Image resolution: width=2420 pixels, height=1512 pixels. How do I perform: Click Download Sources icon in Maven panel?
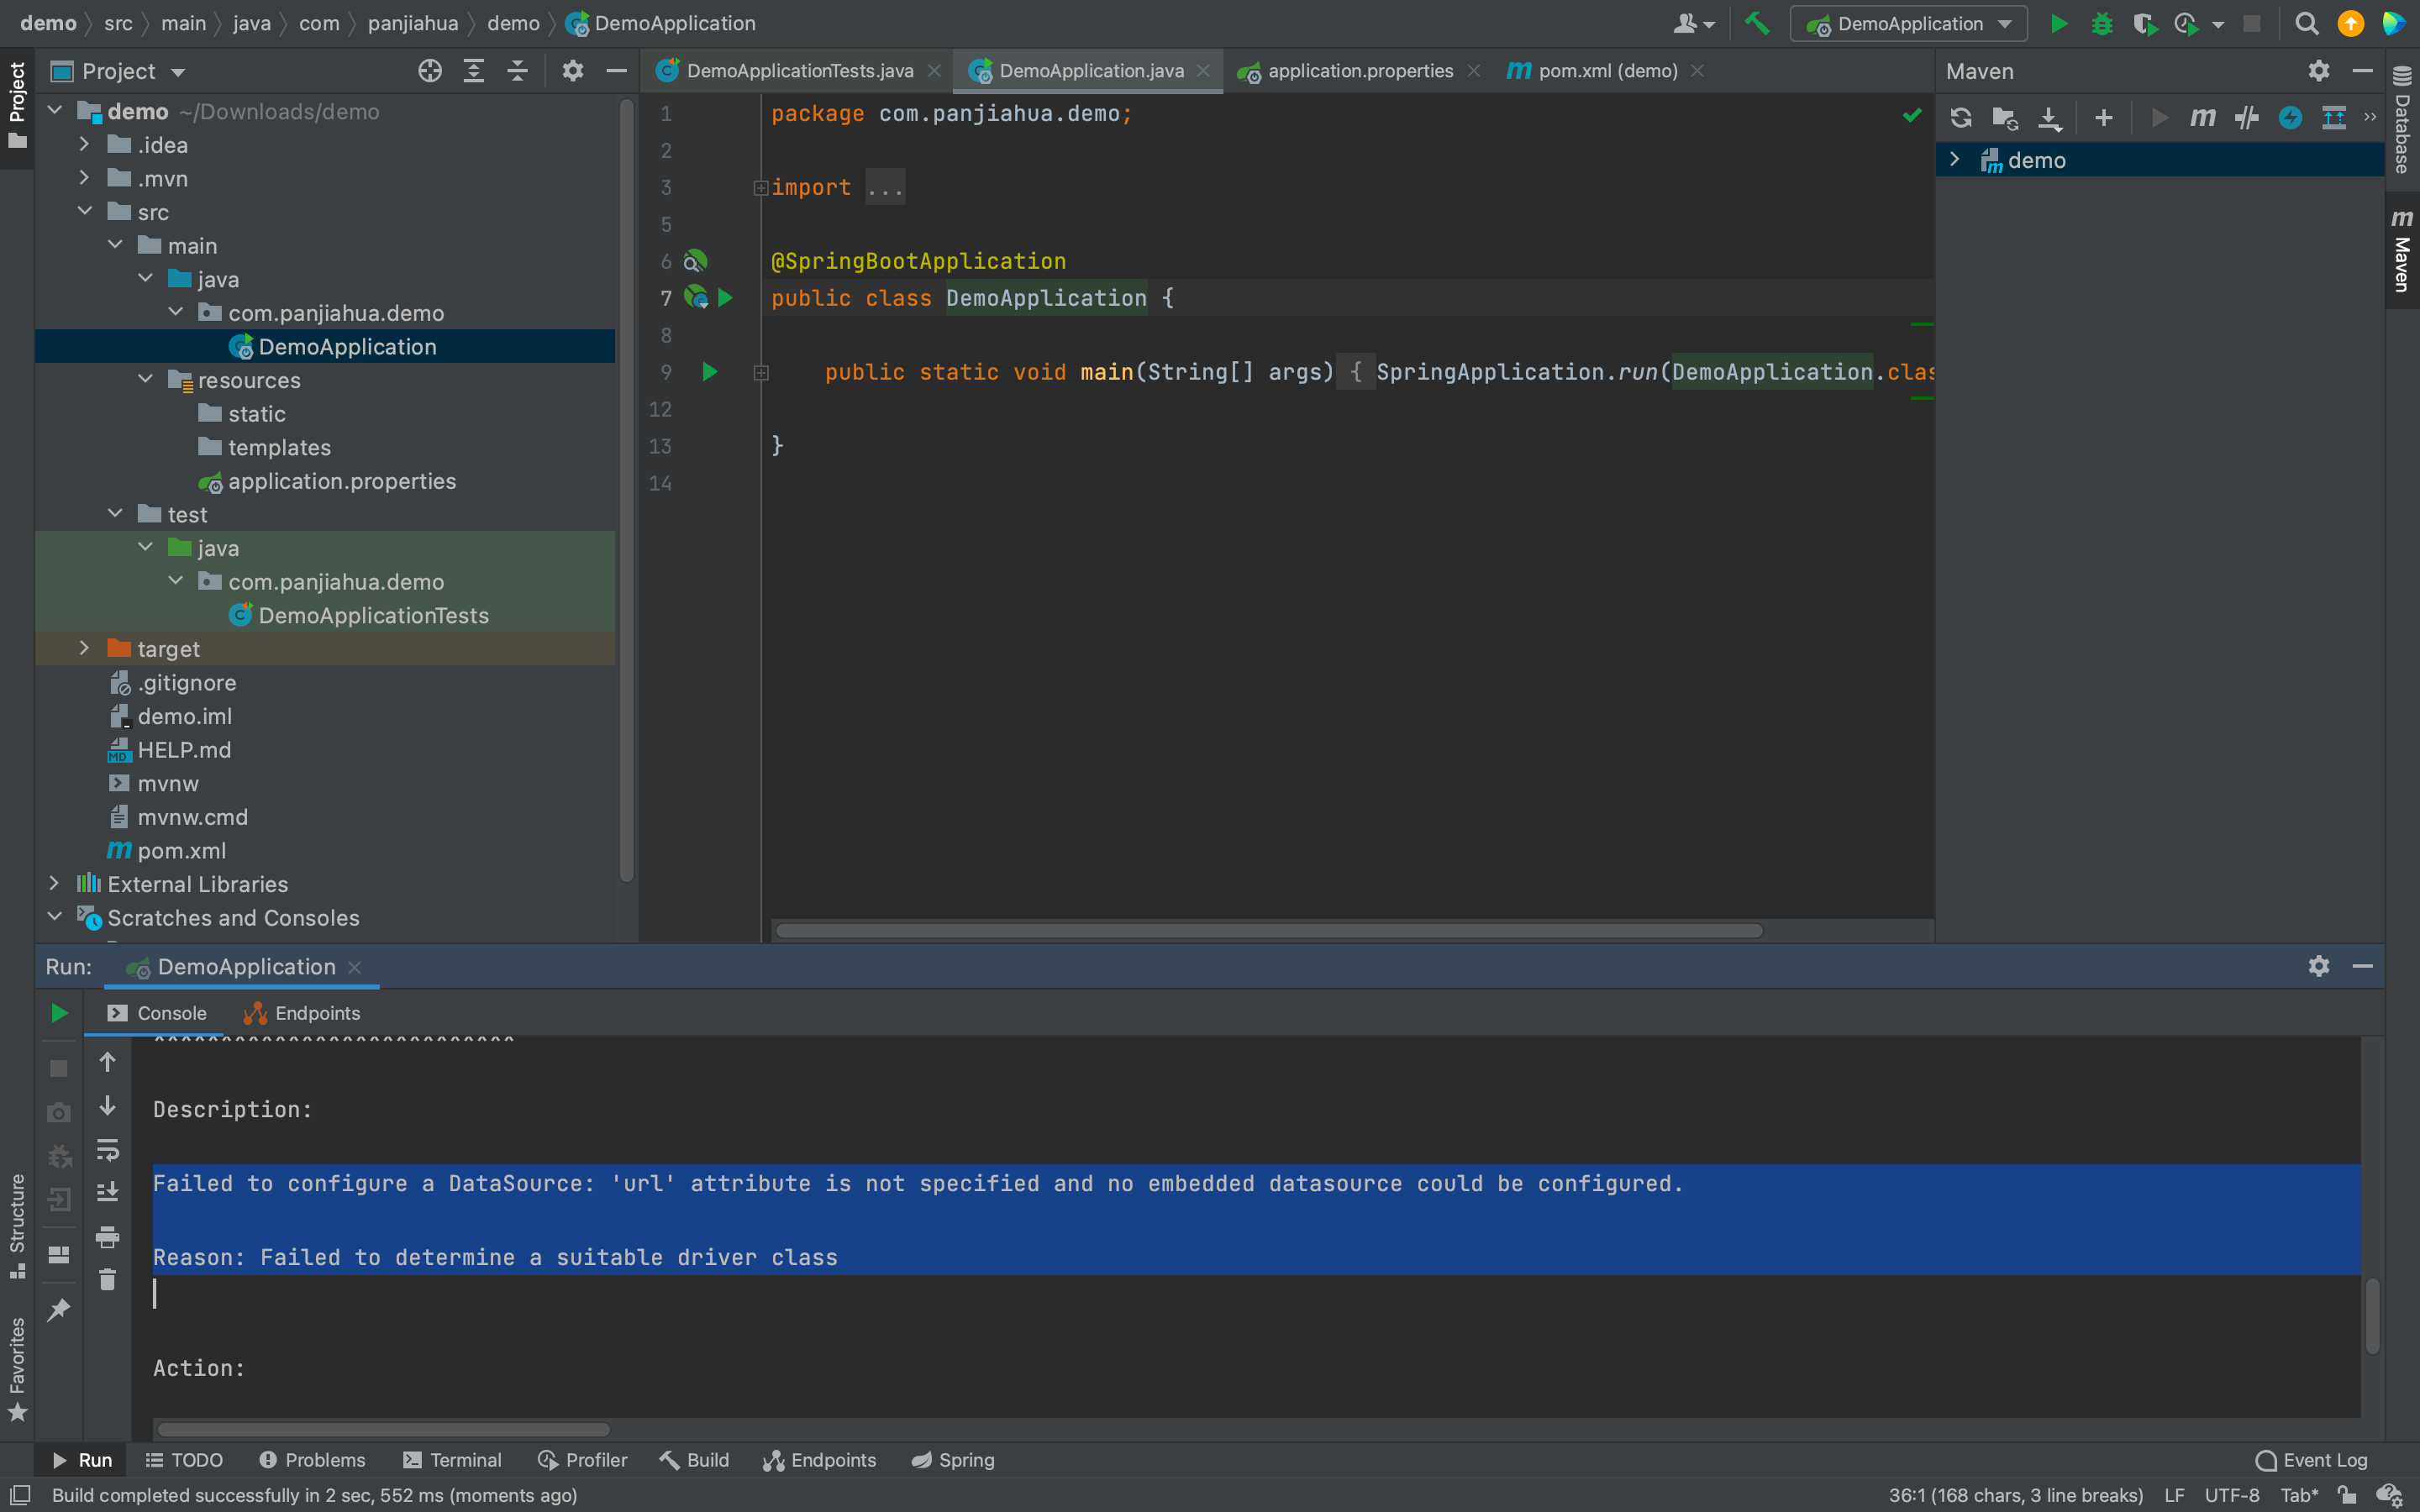click(x=2050, y=118)
